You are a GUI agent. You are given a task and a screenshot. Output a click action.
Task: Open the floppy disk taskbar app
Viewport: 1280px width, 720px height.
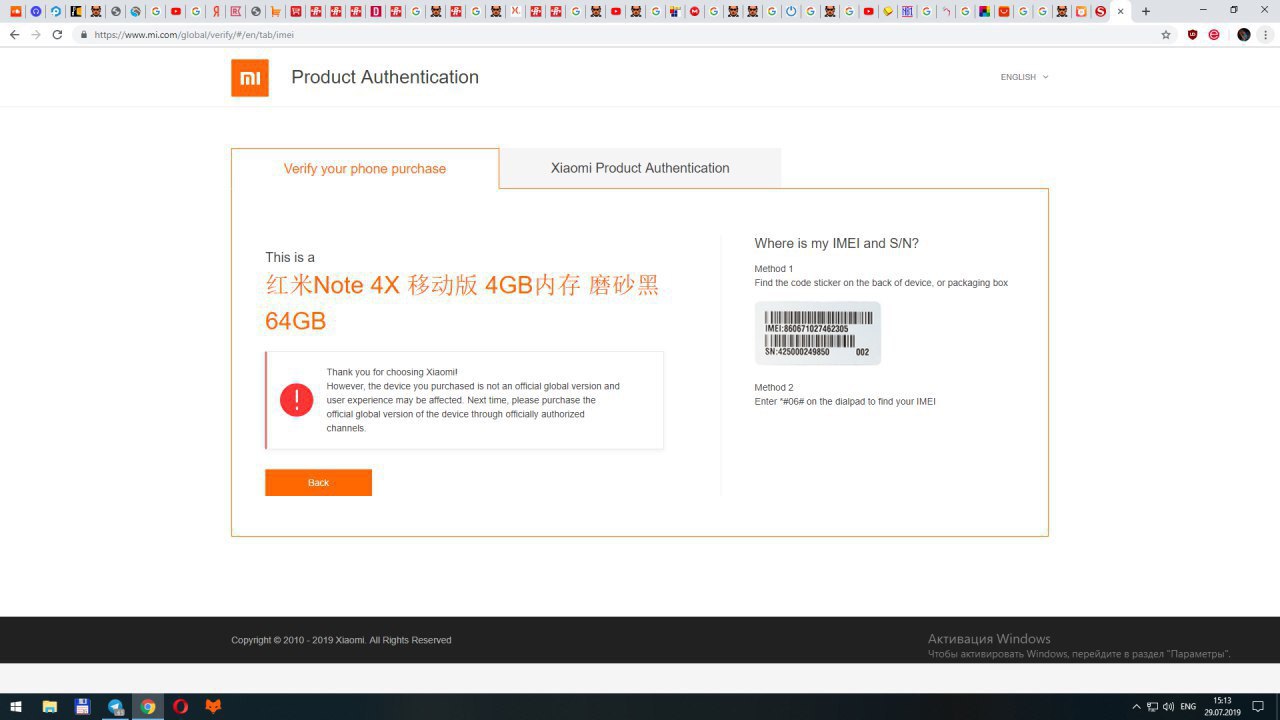(x=83, y=706)
